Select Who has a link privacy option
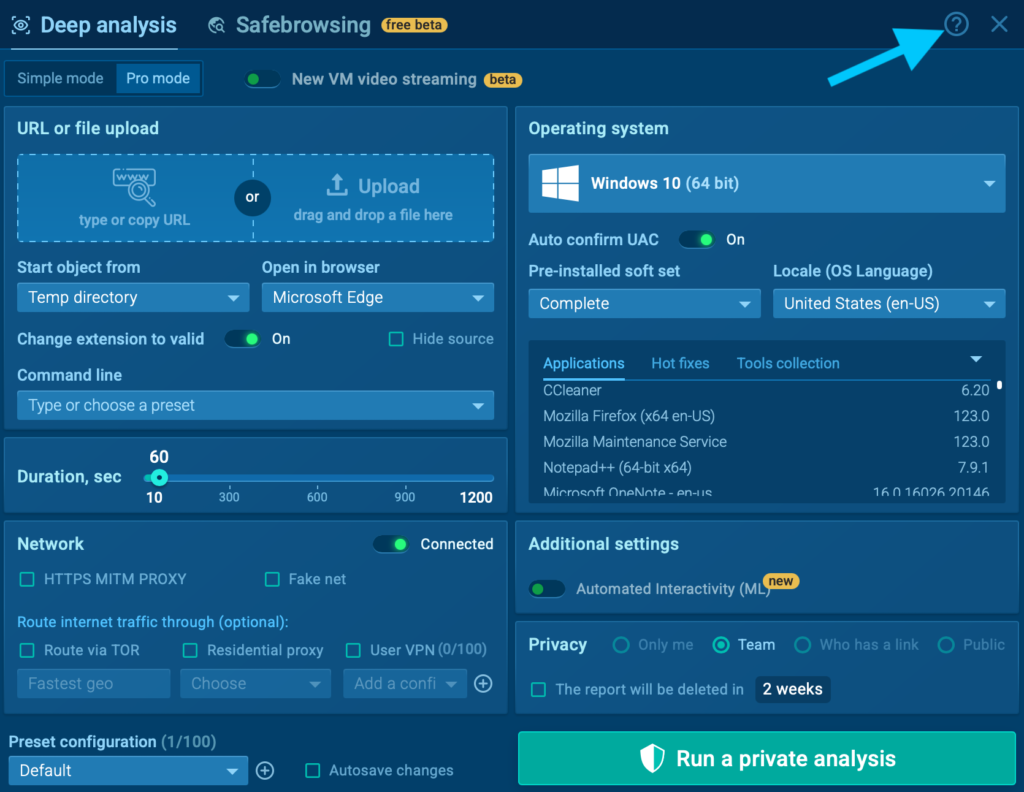This screenshot has height=792, width=1024. coord(803,645)
